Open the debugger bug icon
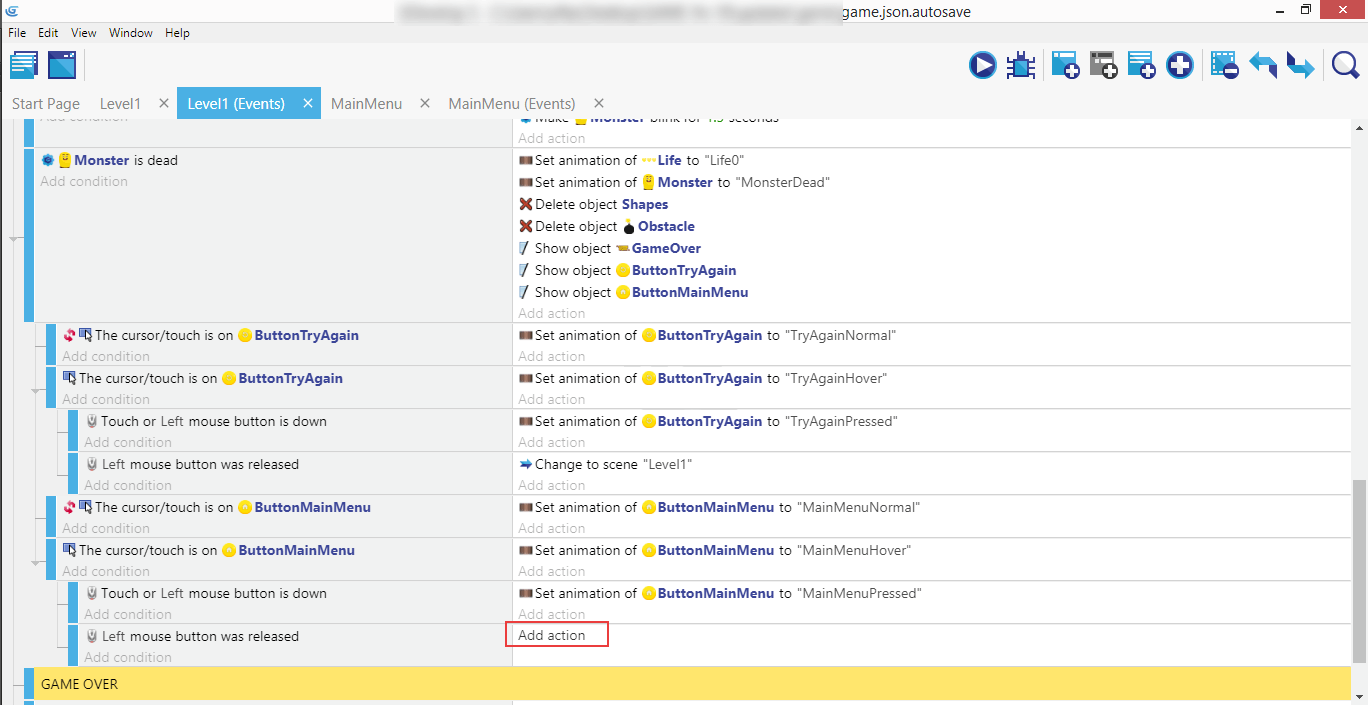1368x705 pixels. tap(1021, 66)
